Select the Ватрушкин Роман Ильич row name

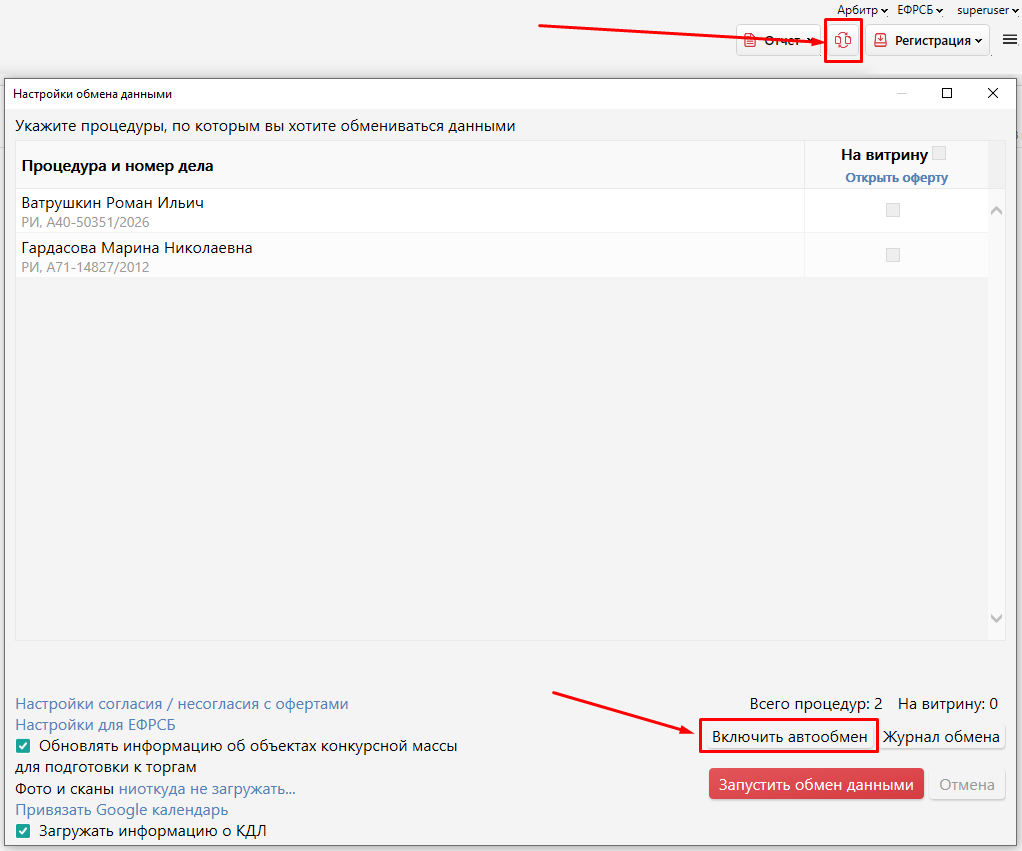click(113, 203)
